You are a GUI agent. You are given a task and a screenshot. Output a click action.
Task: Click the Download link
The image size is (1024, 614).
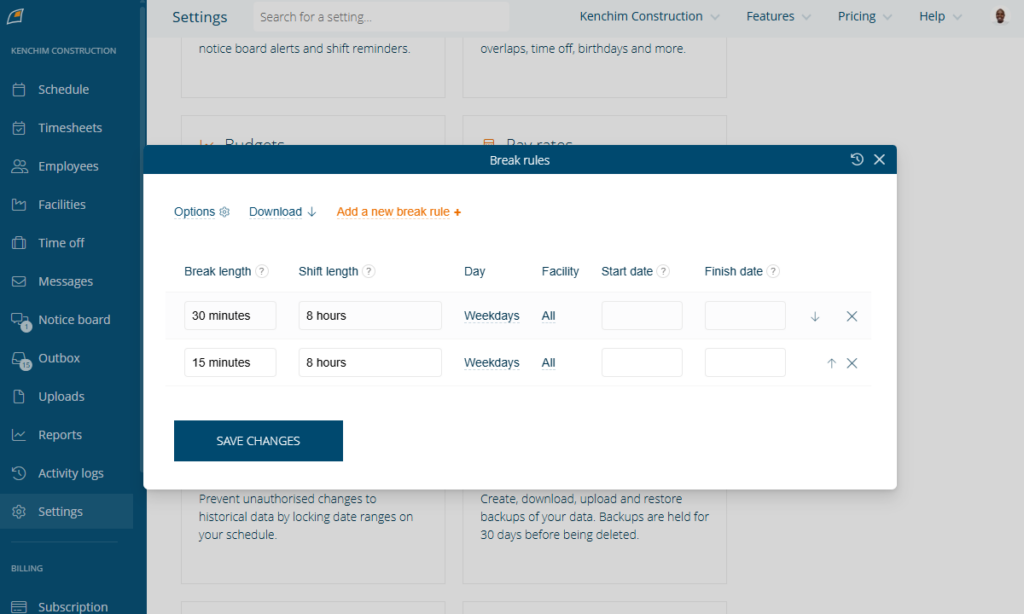click(x=282, y=212)
